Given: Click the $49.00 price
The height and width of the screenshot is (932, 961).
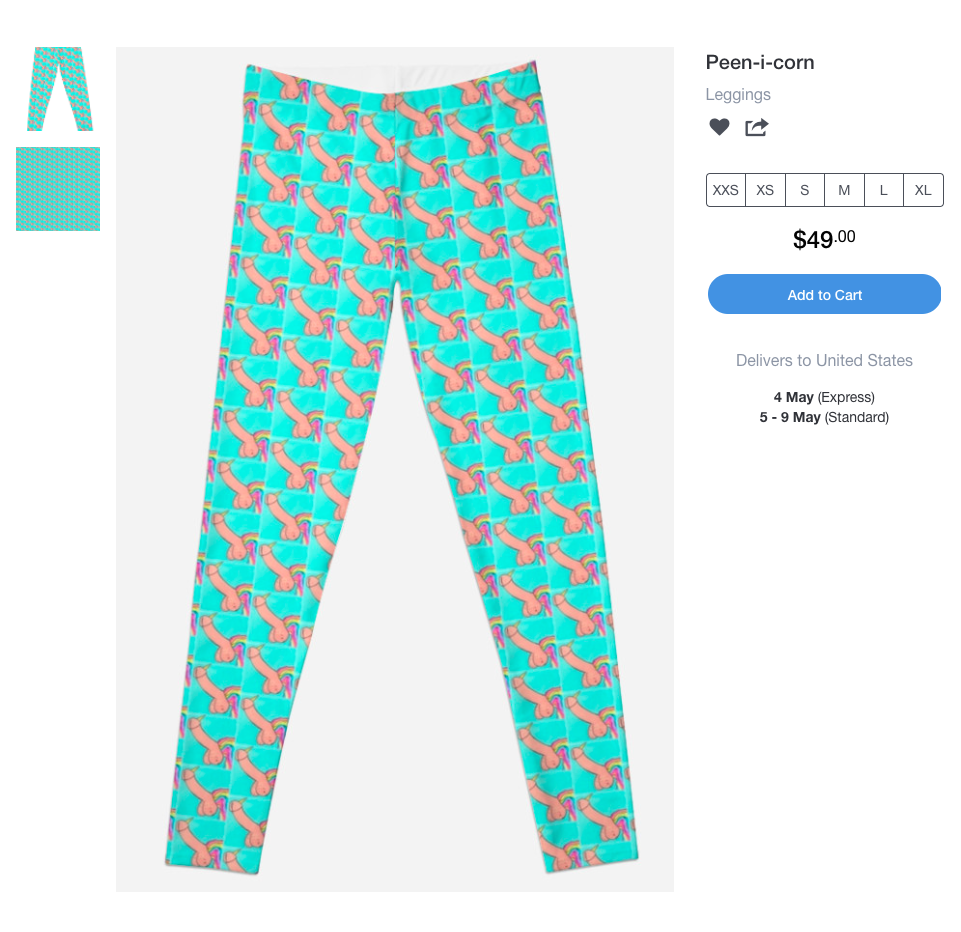Looking at the screenshot, I should pyautogui.click(x=824, y=239).
